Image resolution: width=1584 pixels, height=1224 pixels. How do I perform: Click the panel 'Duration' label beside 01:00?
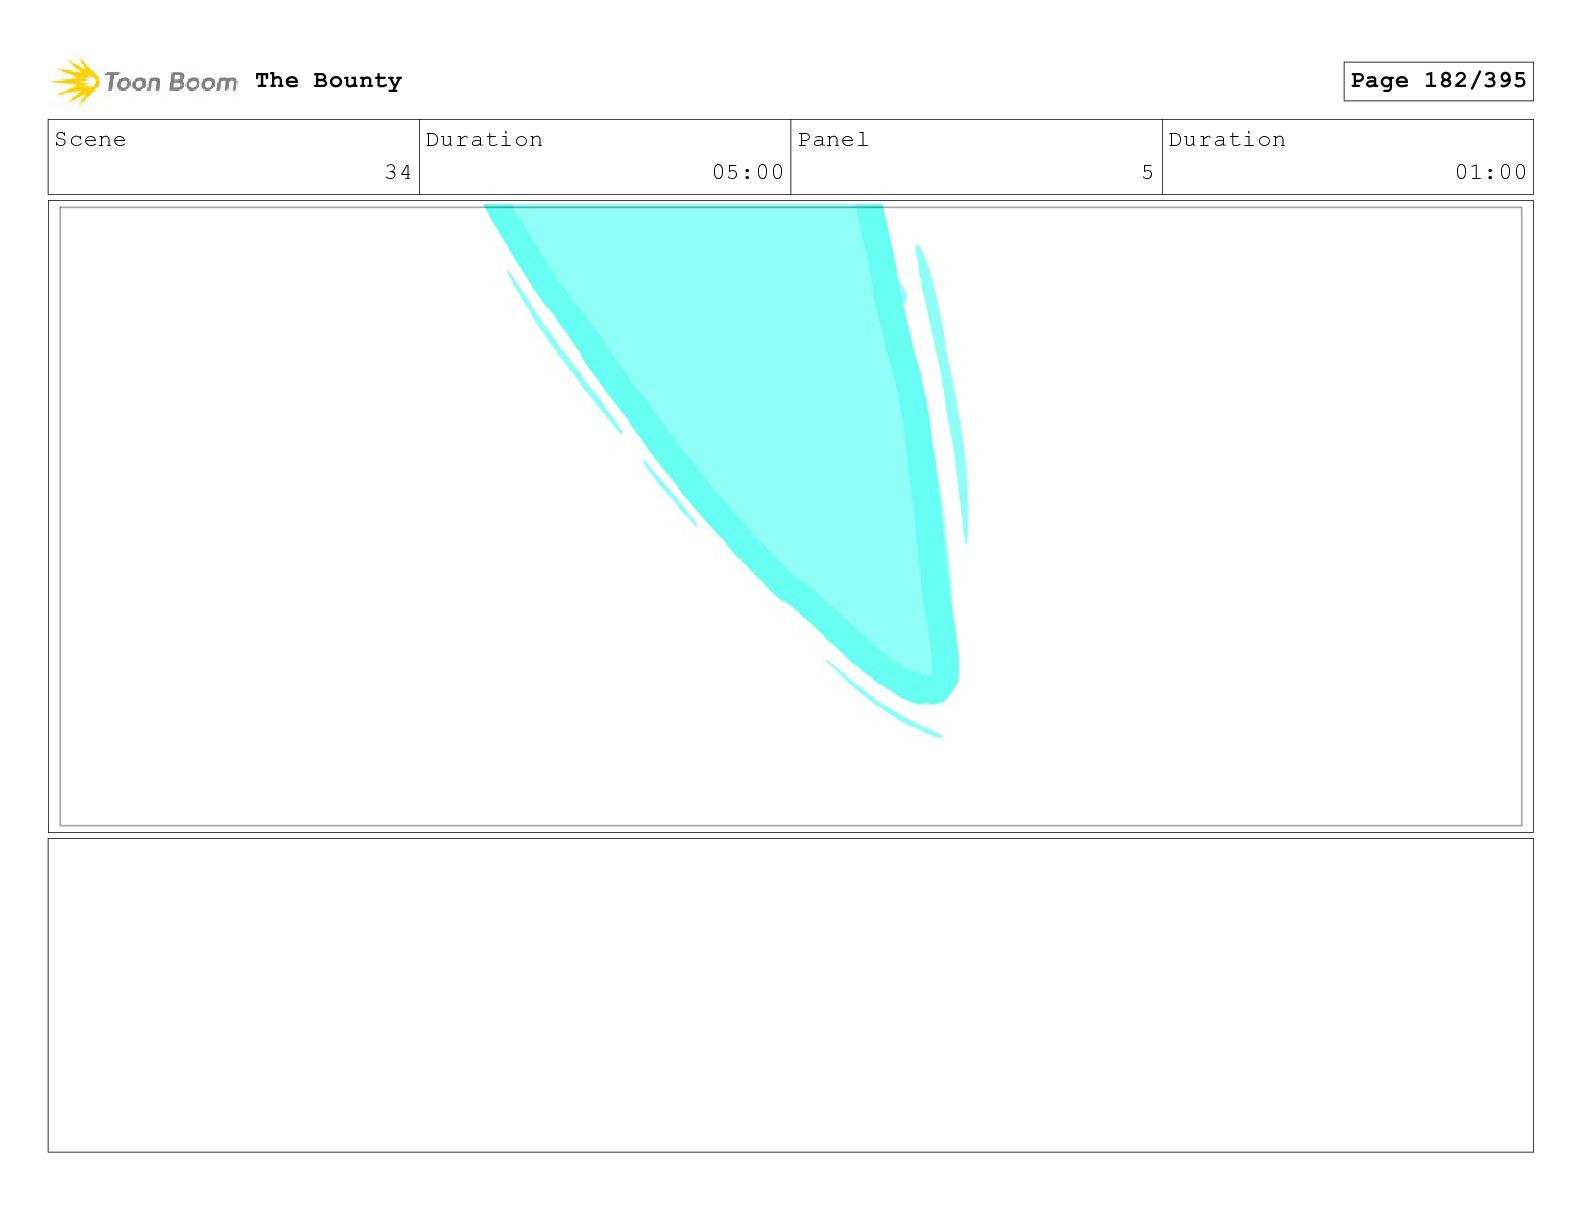pos(1227,140)
